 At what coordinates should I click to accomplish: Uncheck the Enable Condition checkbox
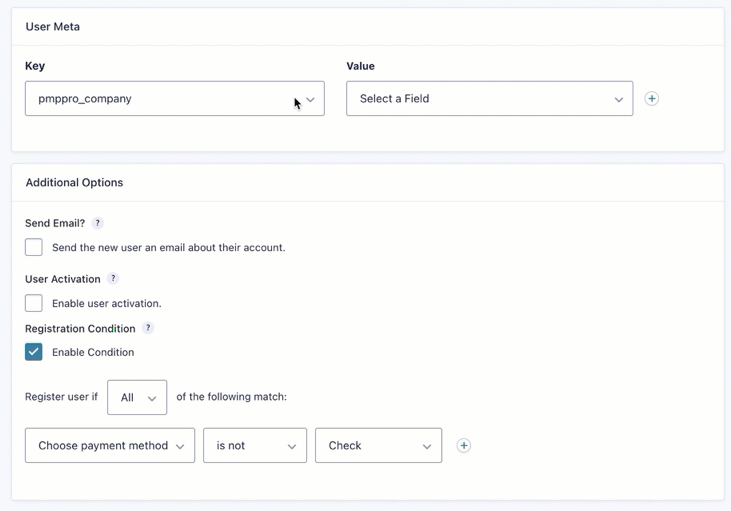click(x=34, y=352)
